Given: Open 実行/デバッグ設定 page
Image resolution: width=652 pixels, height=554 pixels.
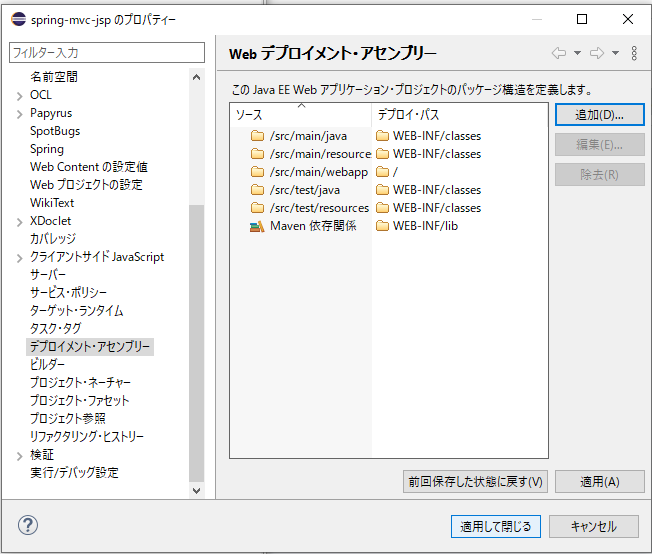Looking at the screenshot, I should click(74, 472).
